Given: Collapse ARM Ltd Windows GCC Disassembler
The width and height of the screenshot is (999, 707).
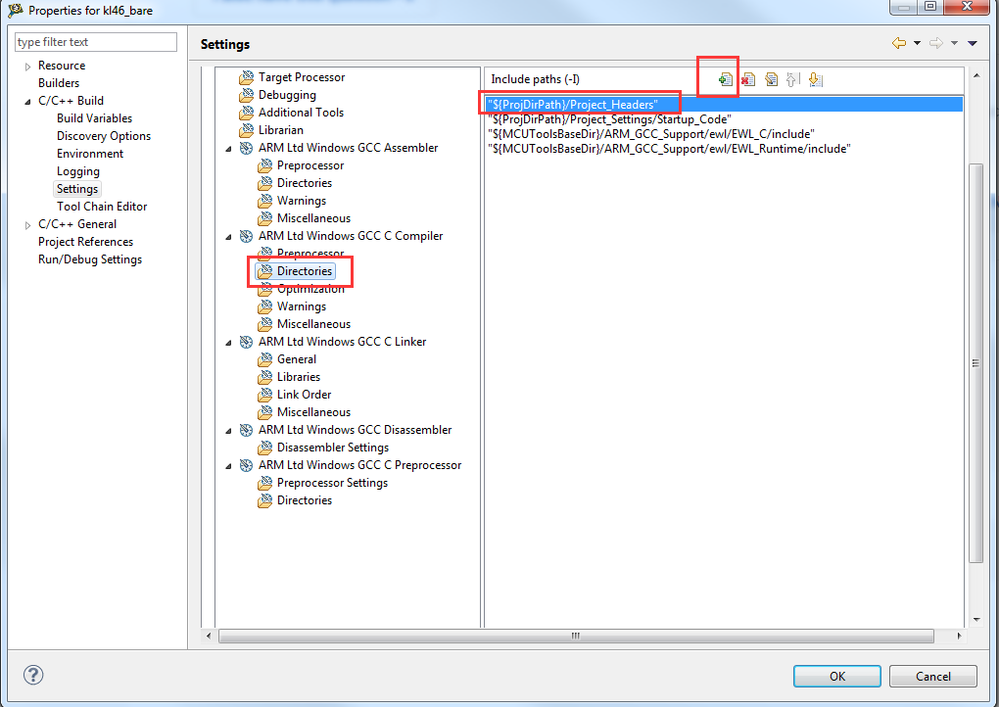Looking at the screenshot, I should [x=229, y=431].
